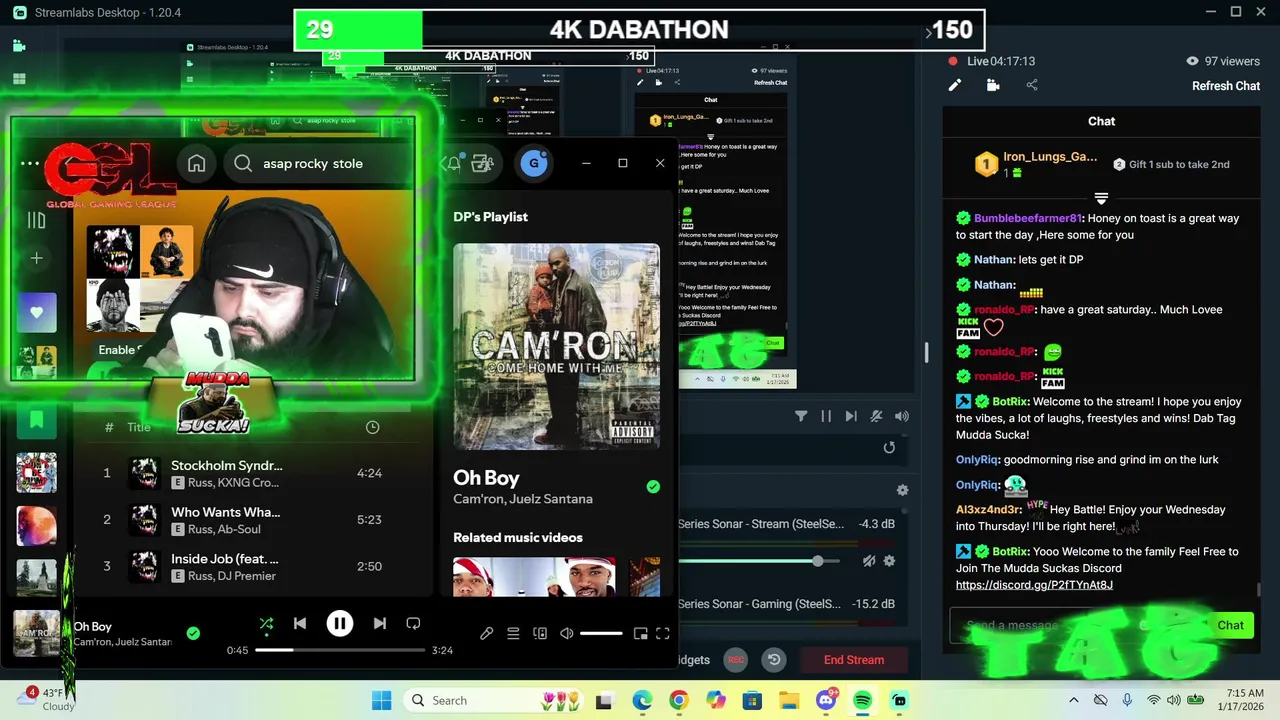Open Iron_Lungs_Ga... leaderboard entry
Screen dimensions: 1280x720
point(1036,164)
